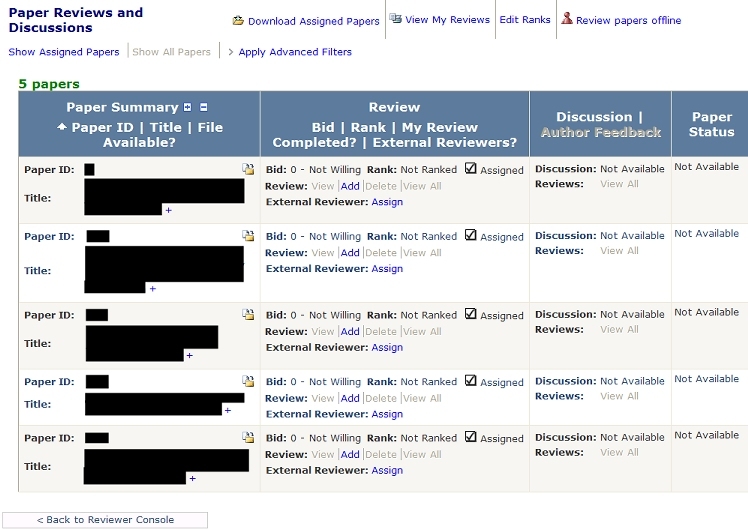Toggle the third paper's Assigned checkbox
Image resolution: width=748 pixels, height=530 pixels.
(471, 314)
